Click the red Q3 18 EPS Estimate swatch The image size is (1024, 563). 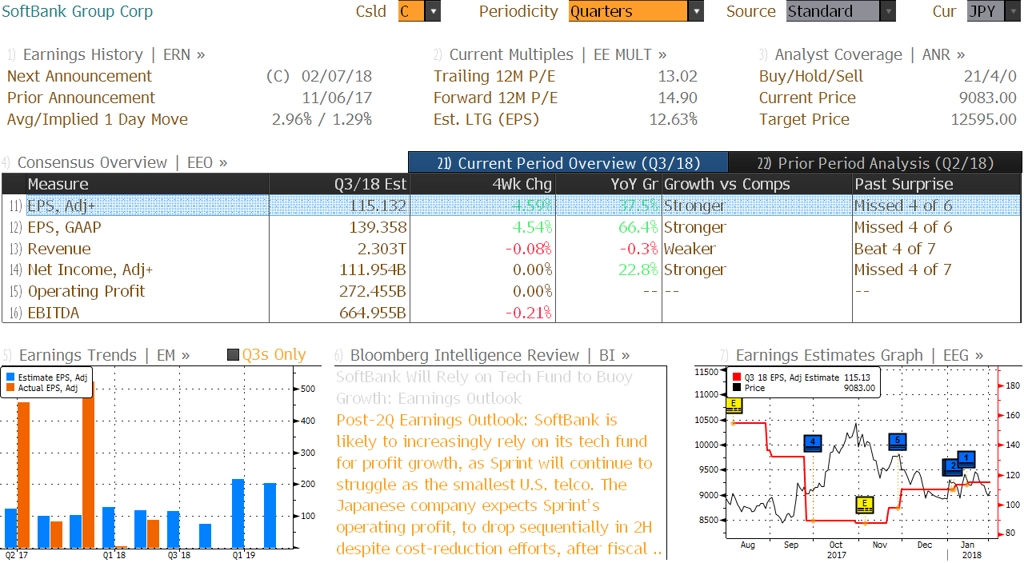737,377
